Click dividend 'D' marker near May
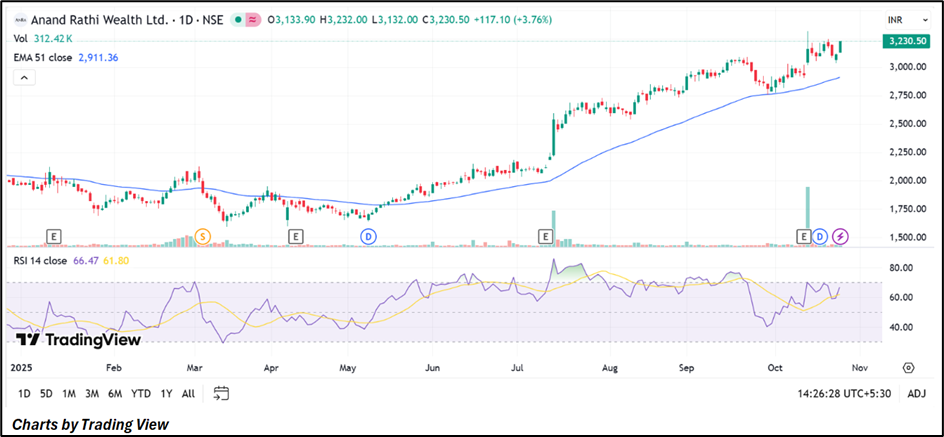The image size is (944, 437). tap(369, 236)
